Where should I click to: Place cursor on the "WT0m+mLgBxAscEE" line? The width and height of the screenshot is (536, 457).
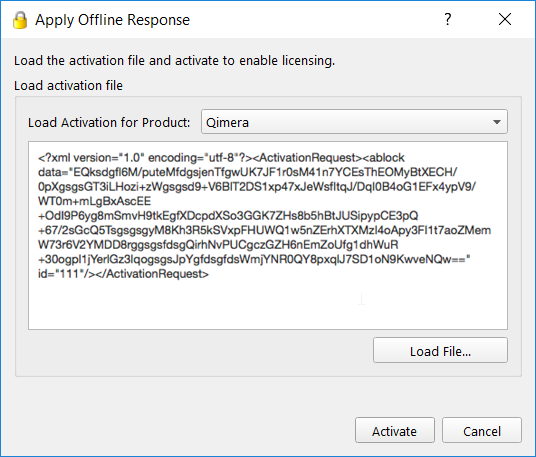pos(94,201)
